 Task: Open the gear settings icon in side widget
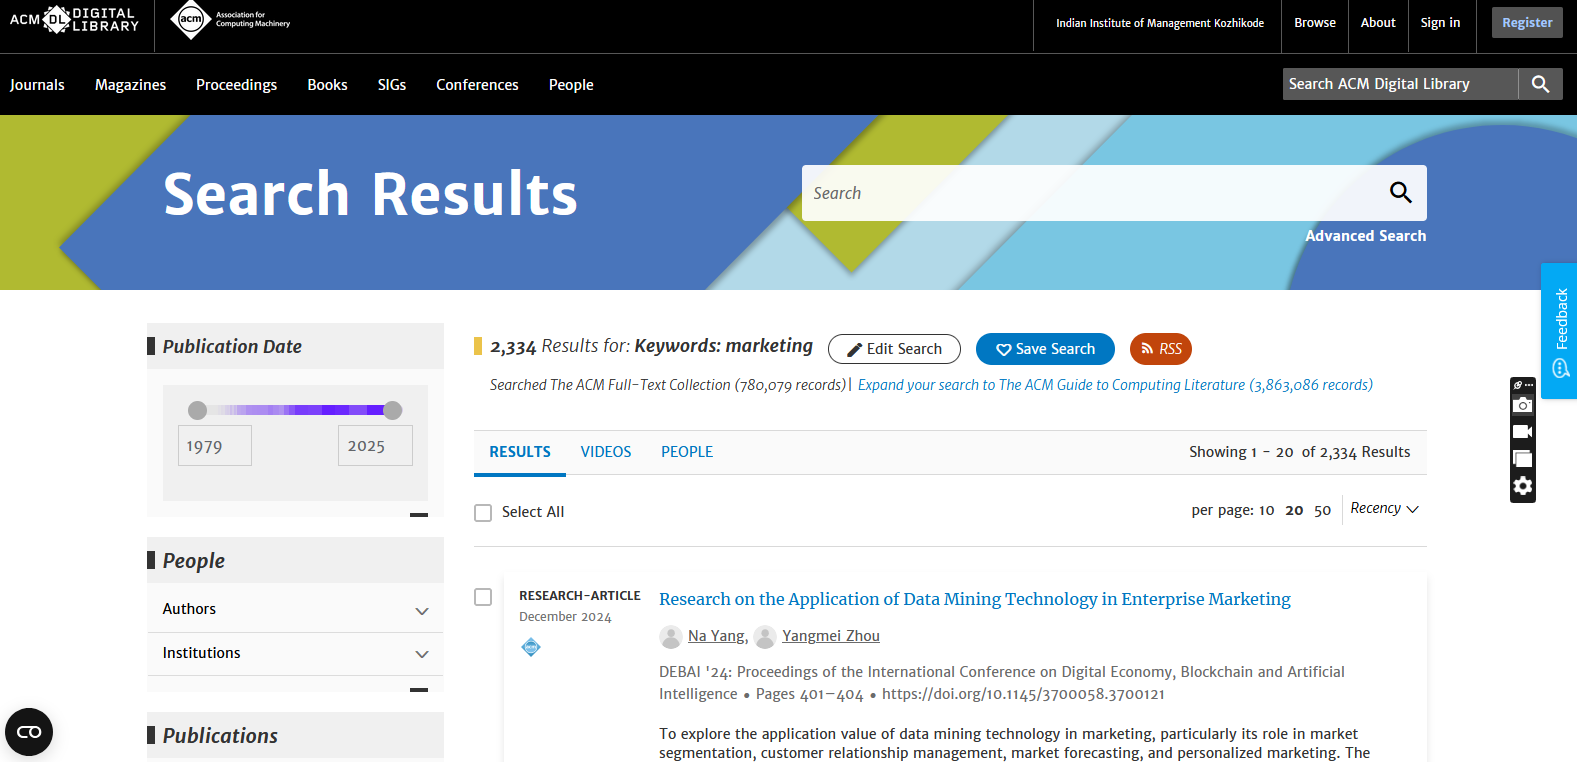[x=1522, y=486]
